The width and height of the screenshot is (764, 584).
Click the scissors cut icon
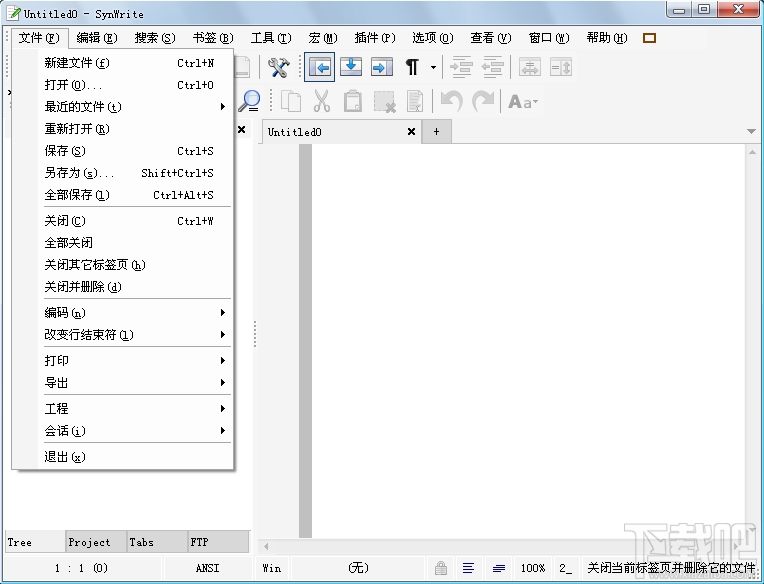(x=322, y=101)
